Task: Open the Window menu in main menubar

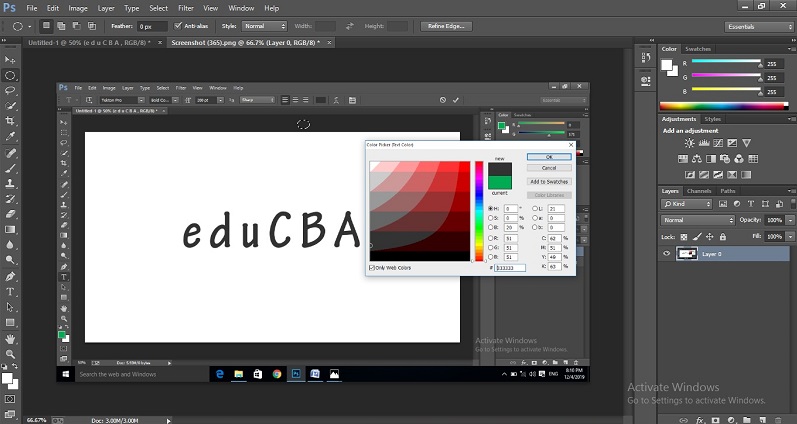Action: pyautogui.click(x=241, y=8)
